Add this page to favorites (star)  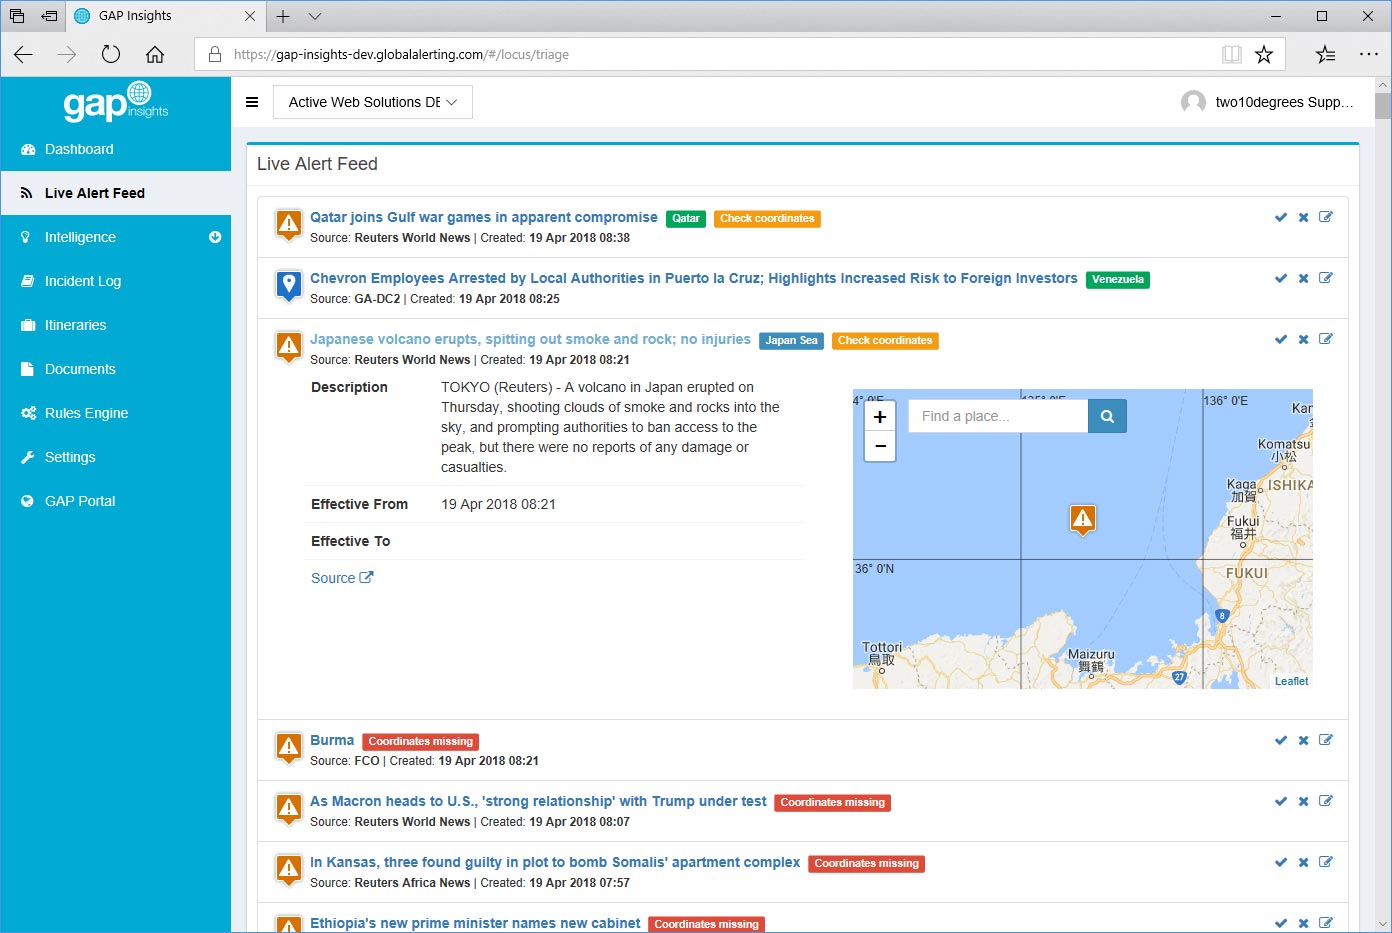[1264, 54]
